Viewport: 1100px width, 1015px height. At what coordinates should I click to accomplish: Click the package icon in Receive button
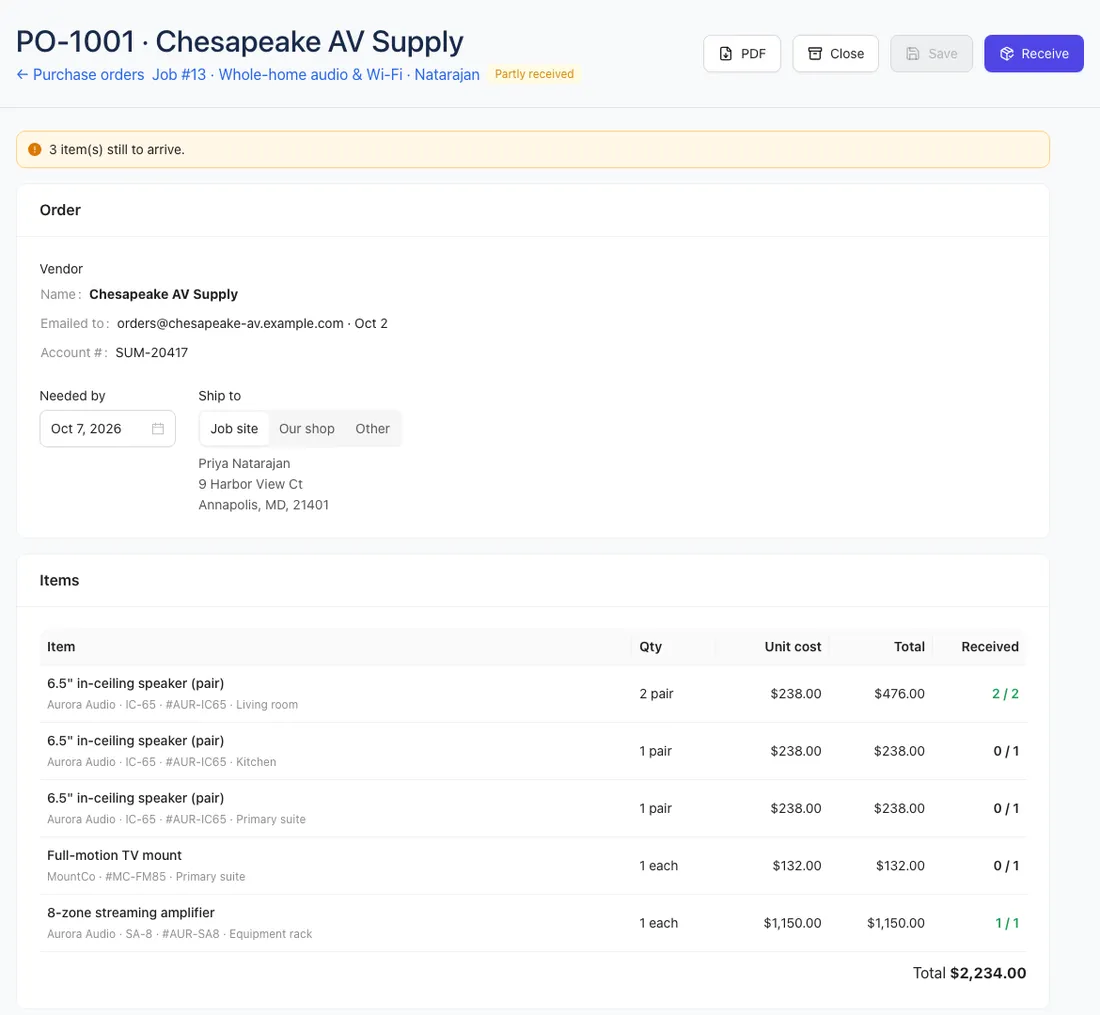coord(1007,54)
